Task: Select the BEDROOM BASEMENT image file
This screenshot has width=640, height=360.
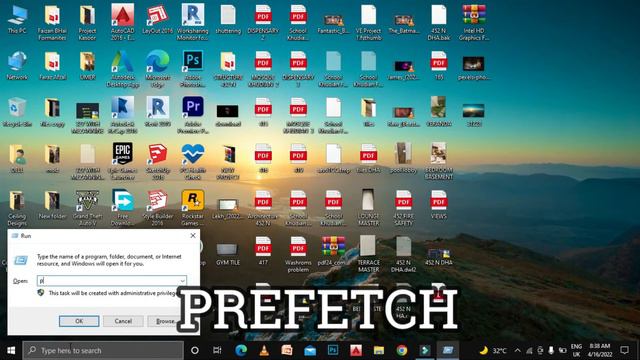Action: pos(438,162)
